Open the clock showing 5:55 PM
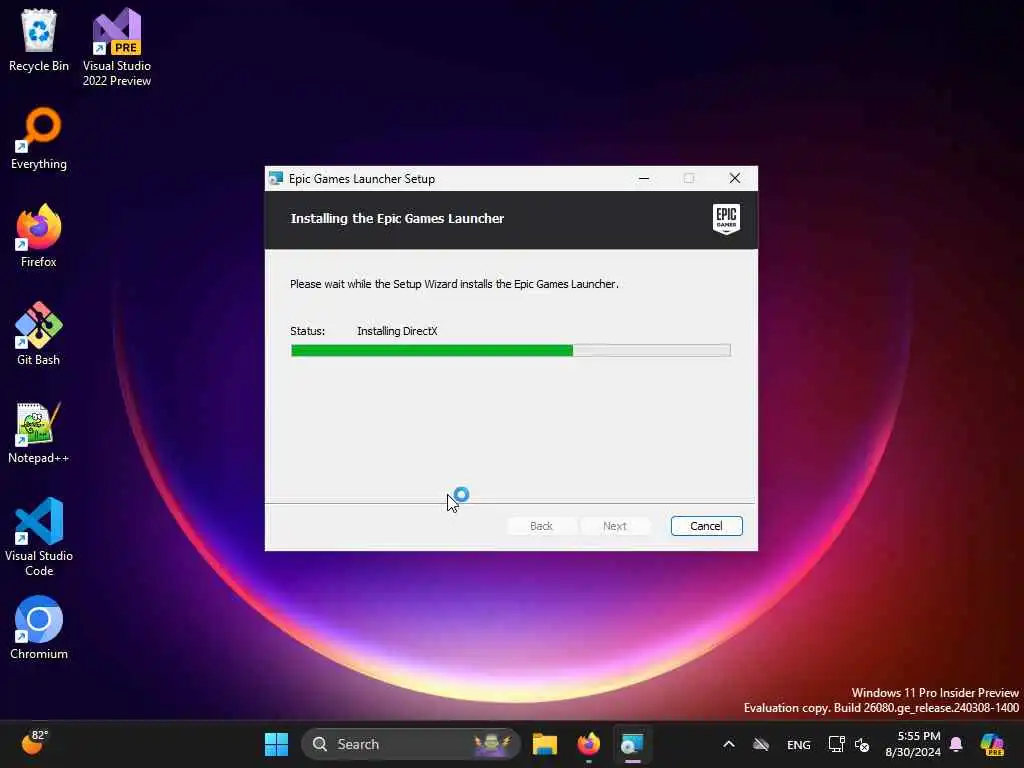1024x768 pixels. pyautogui.click(x=913, y=744)
